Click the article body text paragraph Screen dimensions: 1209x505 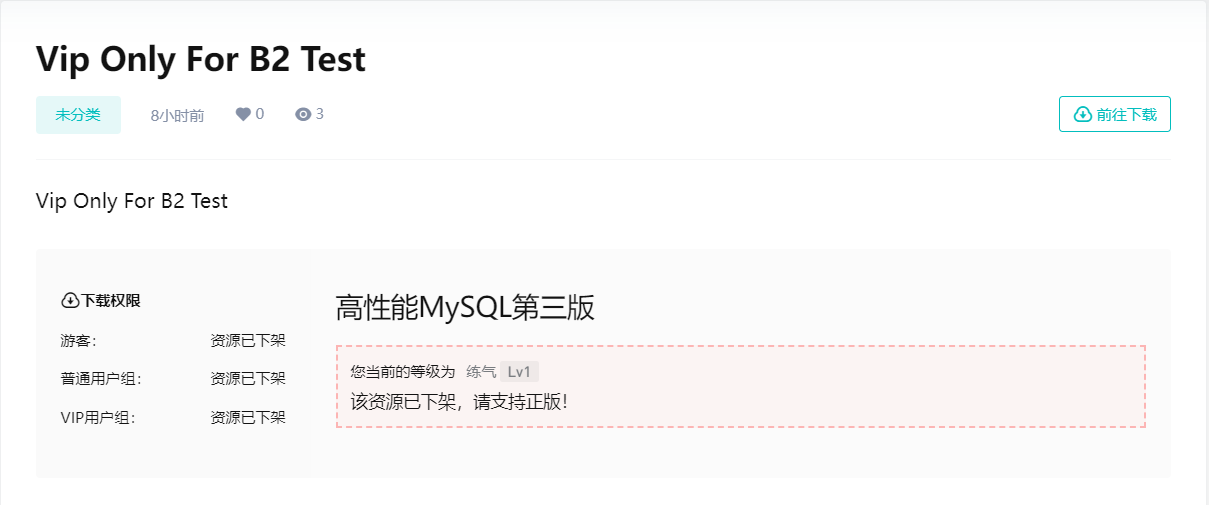pos(132,201)
